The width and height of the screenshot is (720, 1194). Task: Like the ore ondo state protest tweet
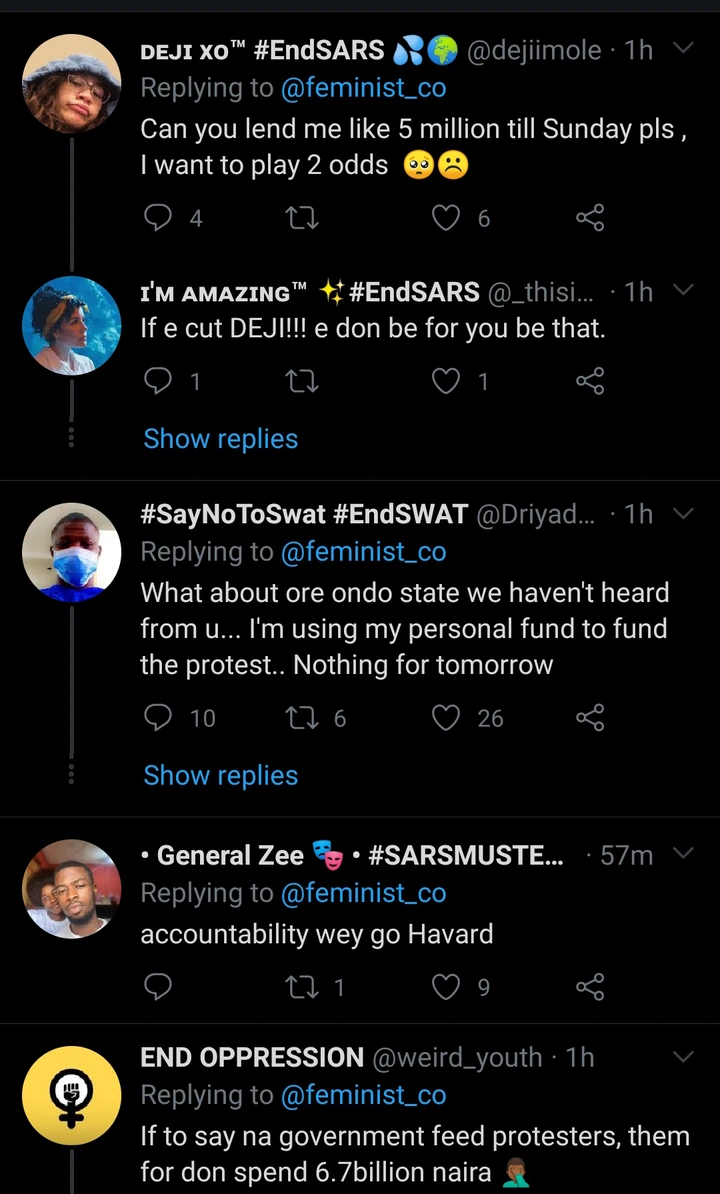446,718
